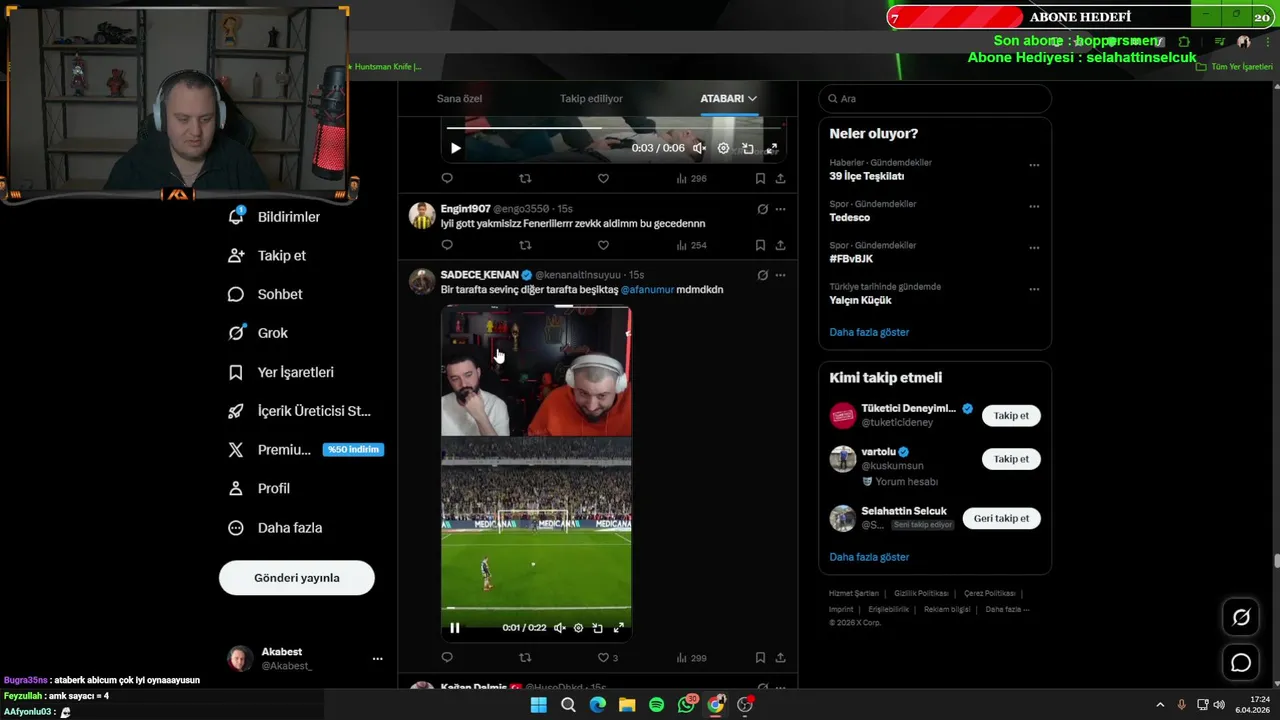The image size is (1280, 720).
Task: Reply to the top video post
Action: point(447,178)
